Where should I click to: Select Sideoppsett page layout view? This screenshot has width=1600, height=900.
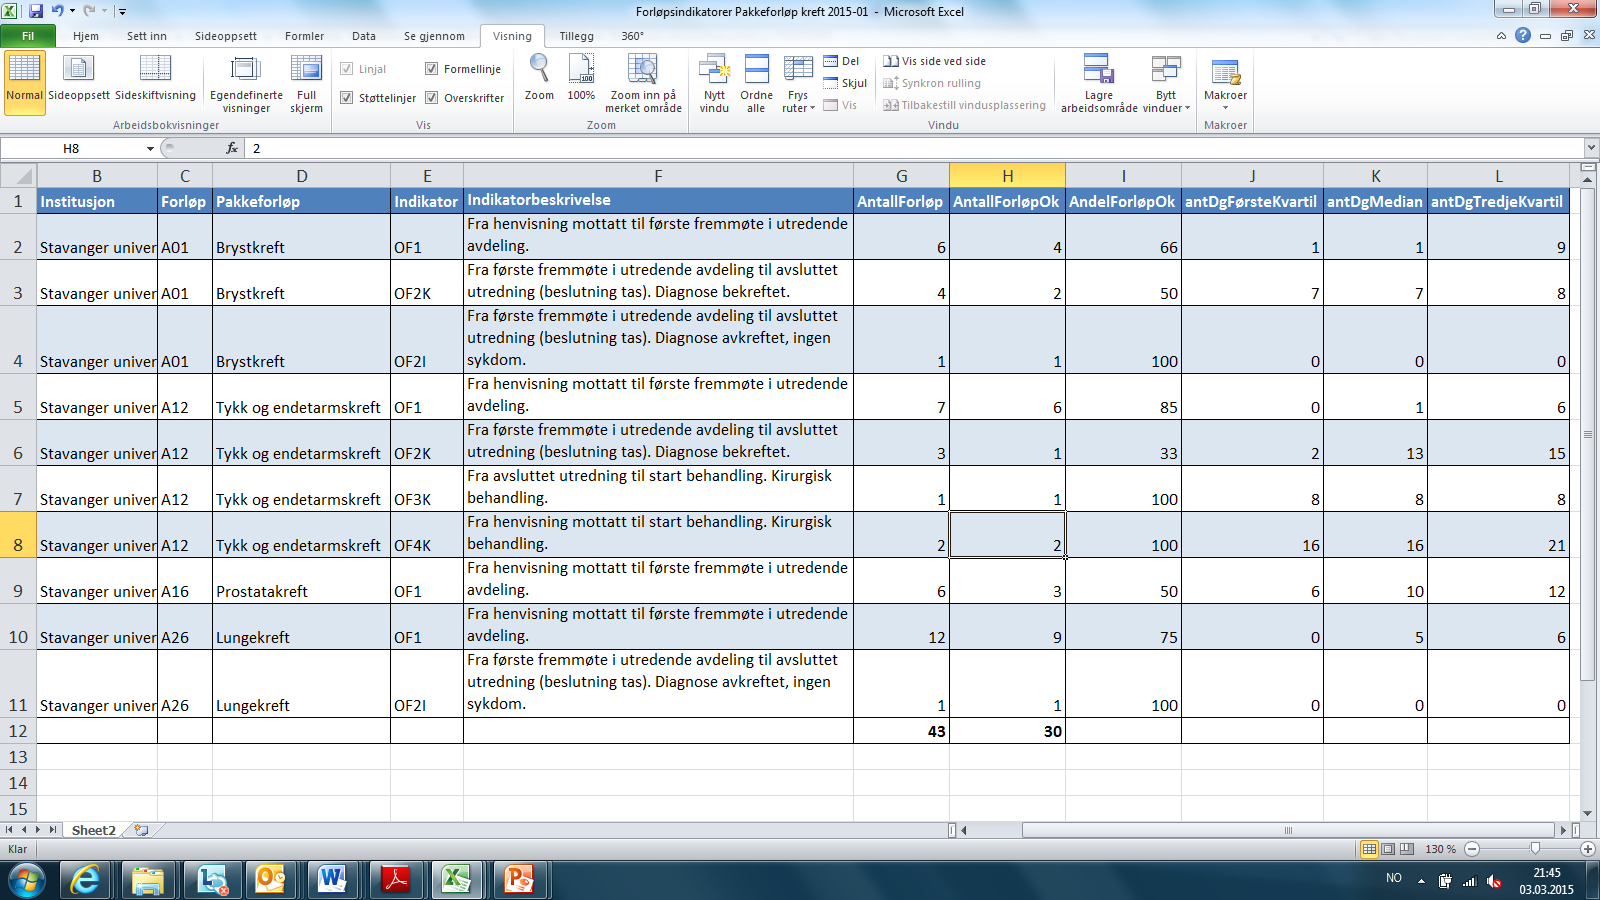coord(79,78)
